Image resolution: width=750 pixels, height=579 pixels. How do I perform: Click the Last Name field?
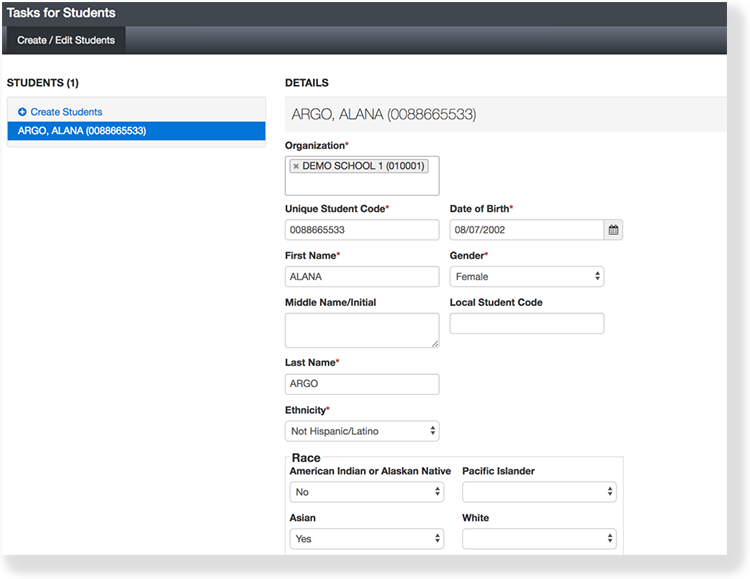pos(362,384)
